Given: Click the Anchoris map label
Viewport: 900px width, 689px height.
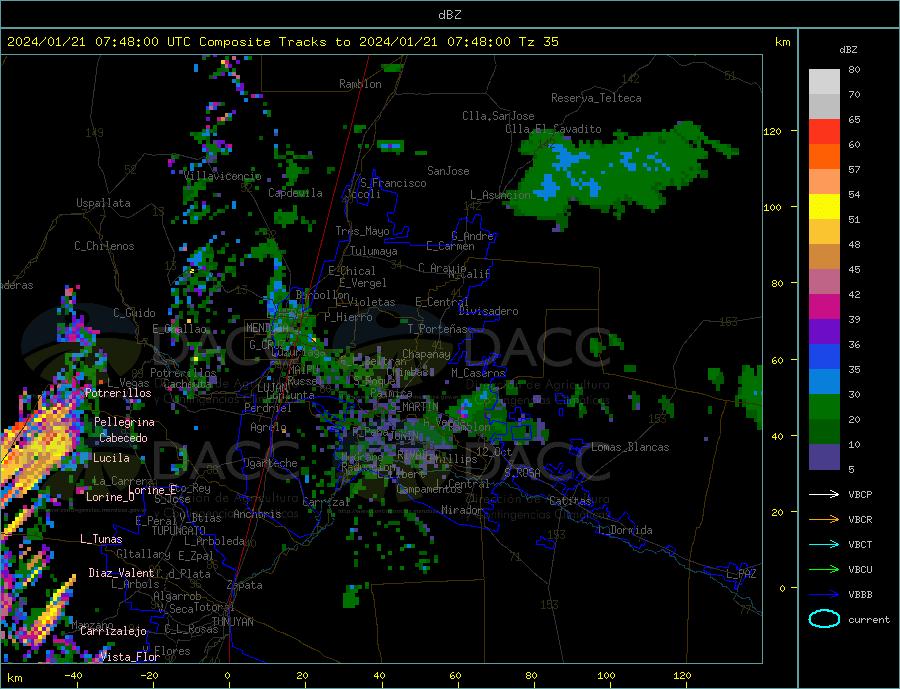Looking at the screenshot, I should click(257, 514).
